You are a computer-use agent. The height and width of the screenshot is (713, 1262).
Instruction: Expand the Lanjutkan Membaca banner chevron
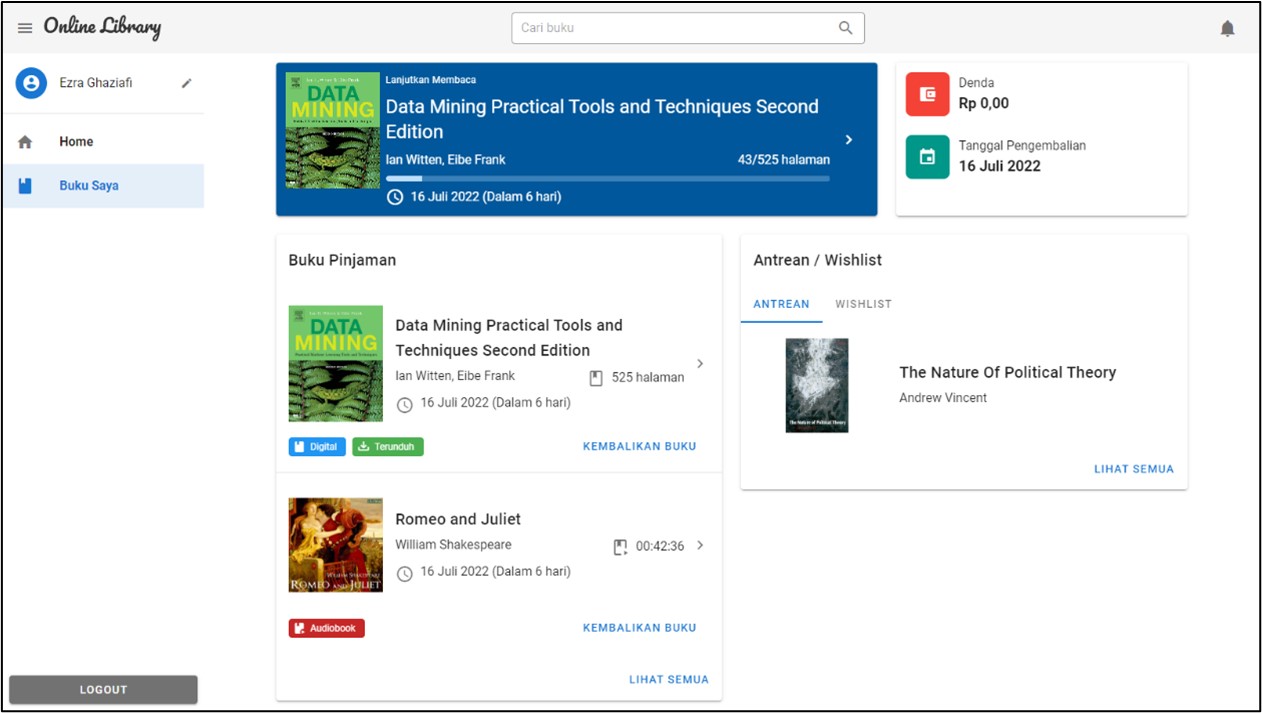(x=848, y=139)
